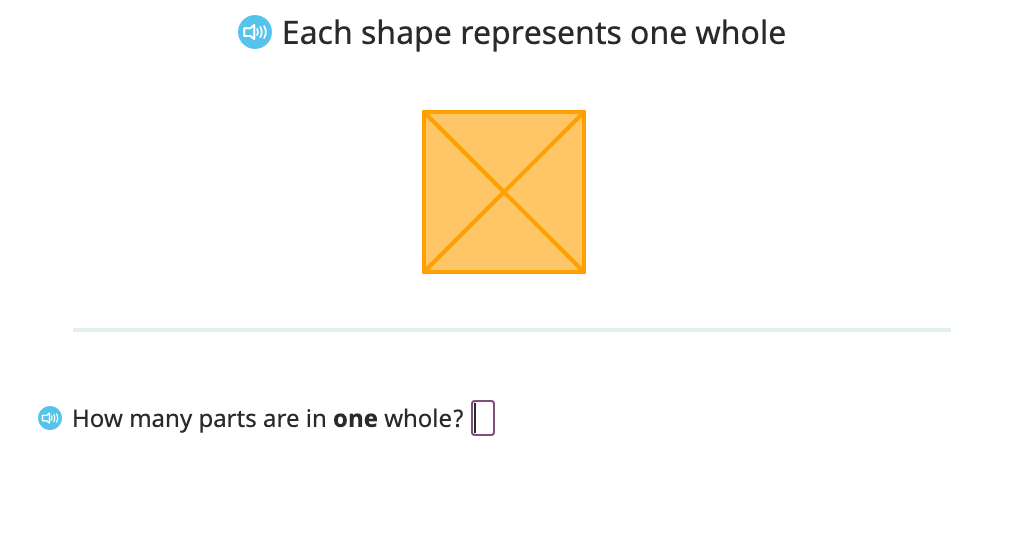Click the bottom-right corner of the orange square
The width and height of the screenshot is (1024, 560).
[x=584, y=272]
